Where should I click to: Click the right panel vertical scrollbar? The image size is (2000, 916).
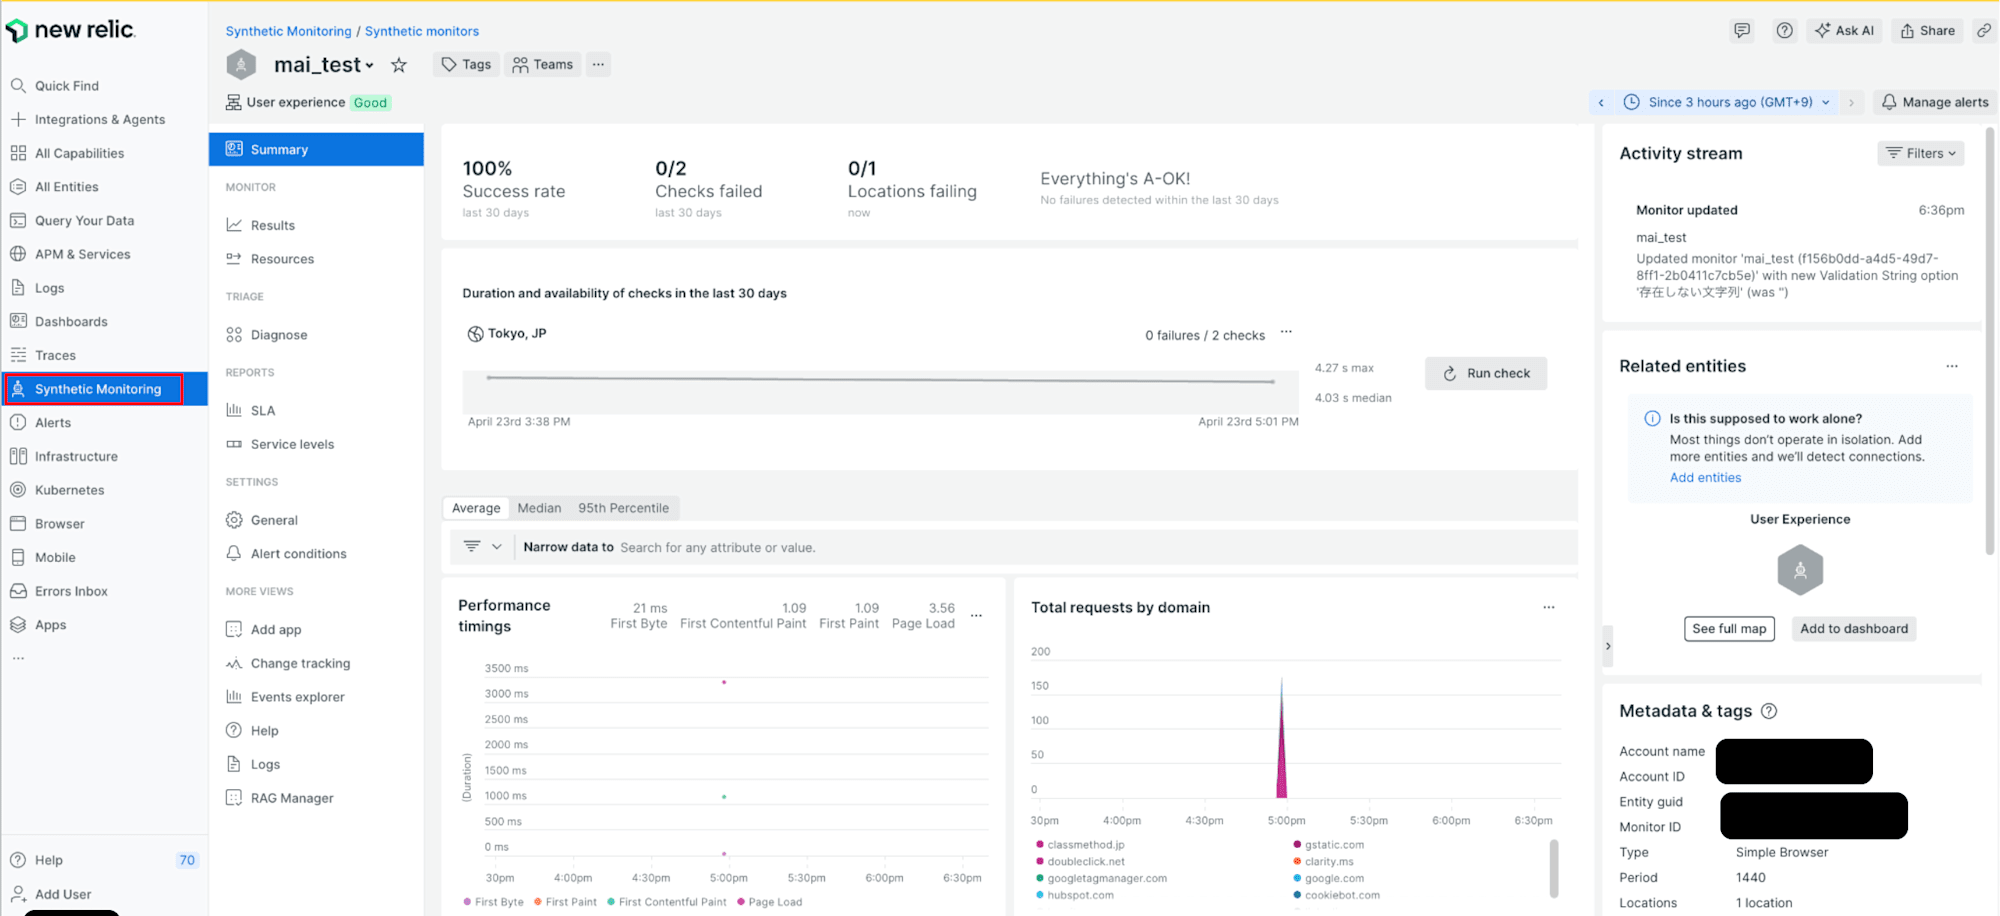pos(1989,340)
